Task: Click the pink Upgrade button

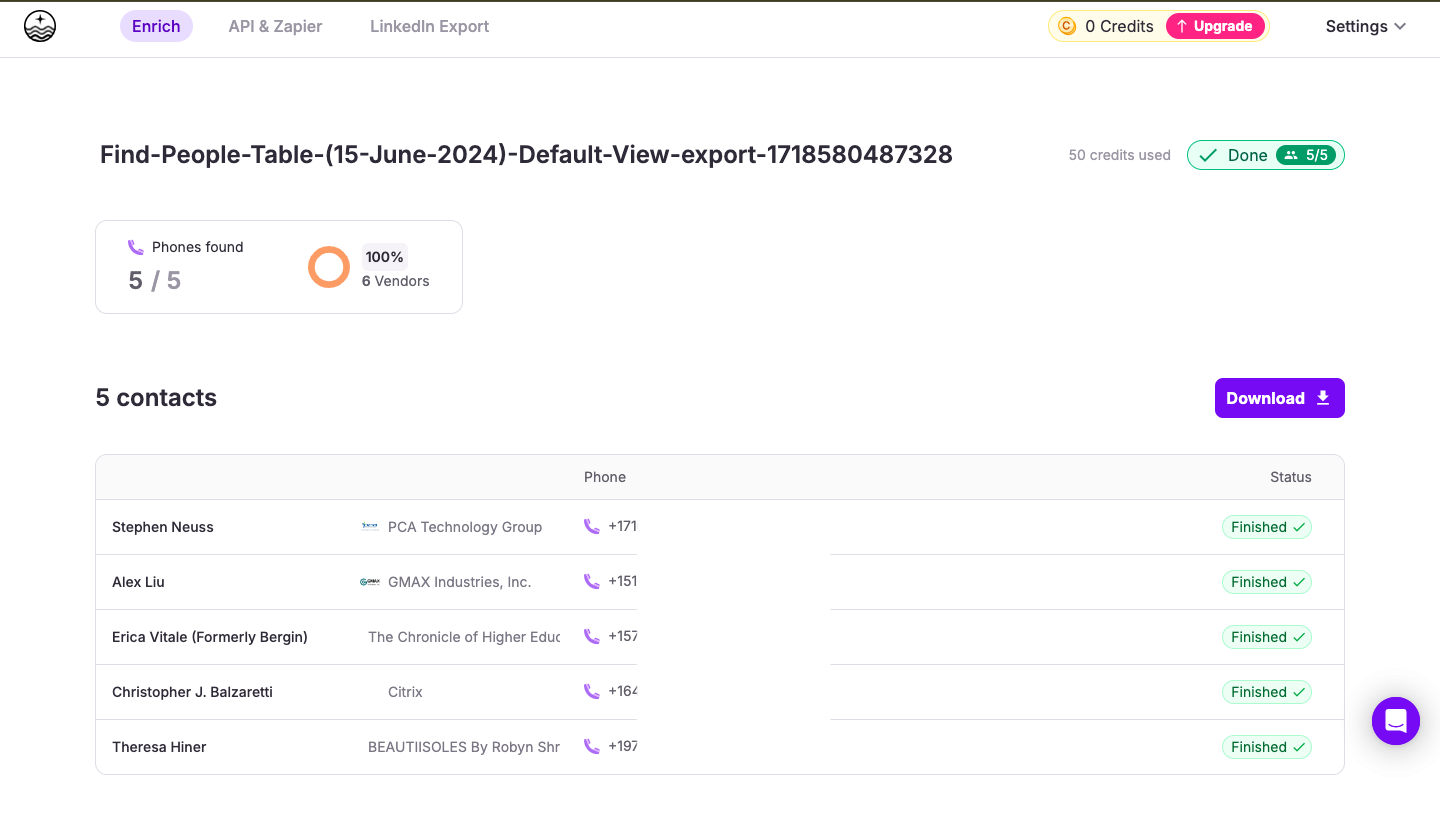Action: coord(1215,27)
